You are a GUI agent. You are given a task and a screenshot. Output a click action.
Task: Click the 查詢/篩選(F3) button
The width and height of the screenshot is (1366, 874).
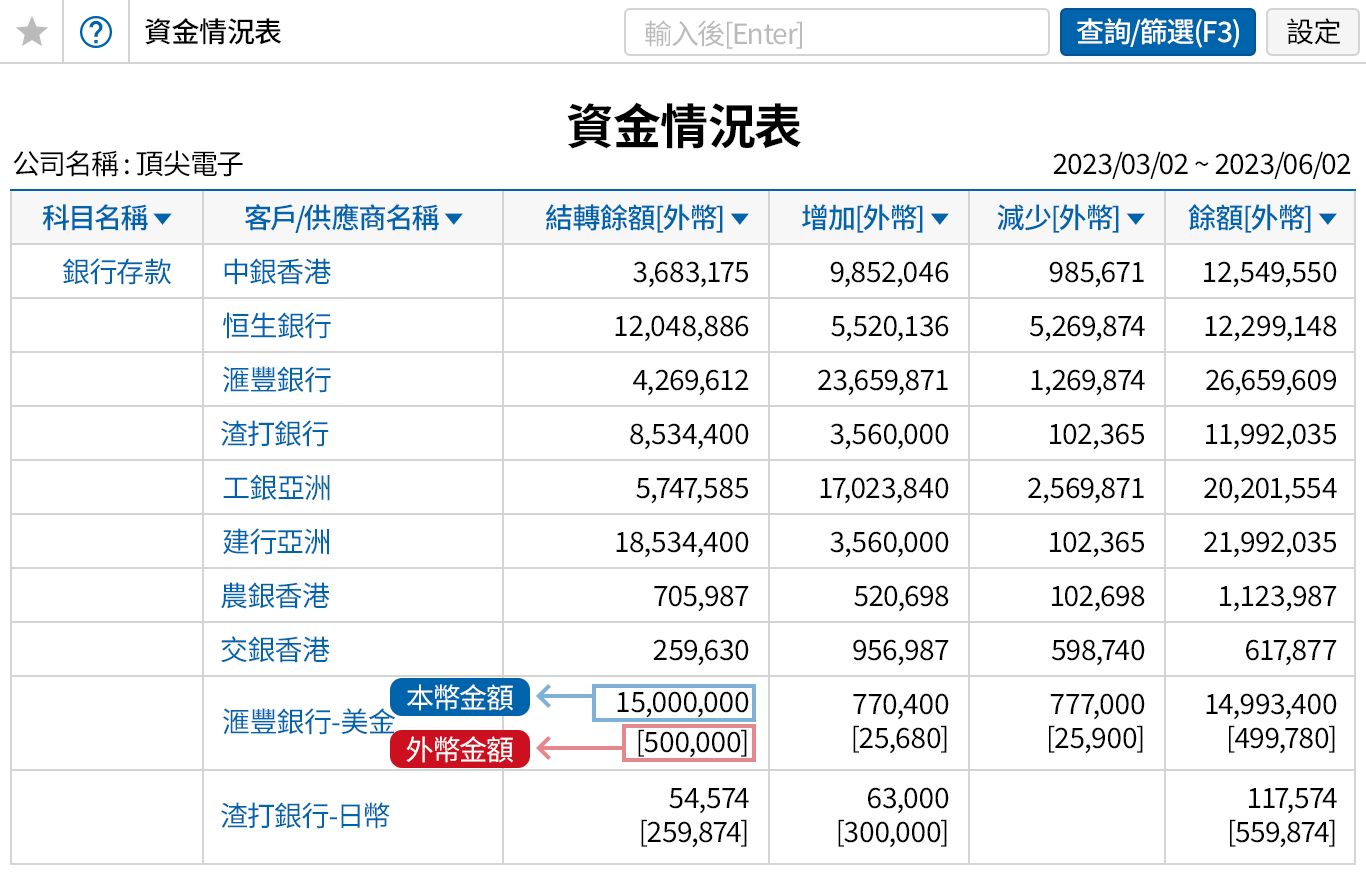coord(1157,31)
